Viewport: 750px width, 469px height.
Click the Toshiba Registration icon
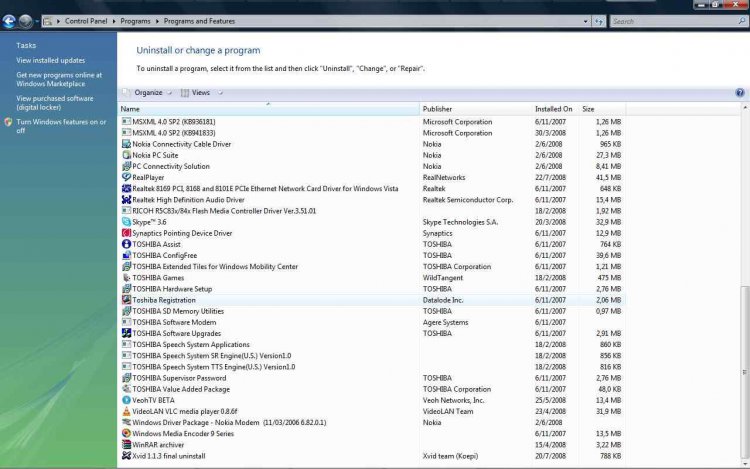pos(126,300)
